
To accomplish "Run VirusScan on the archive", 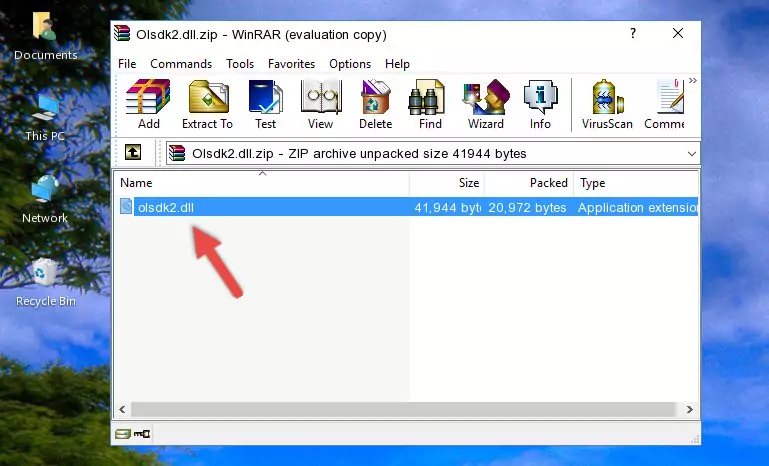I will [x=607, y=104].
